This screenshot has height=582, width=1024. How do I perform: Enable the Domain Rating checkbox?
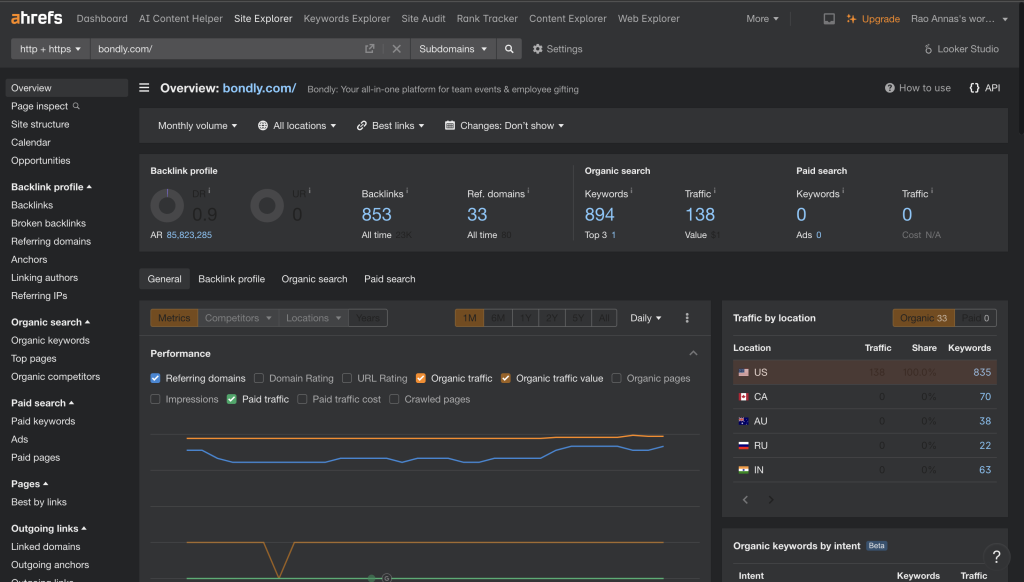259,378
